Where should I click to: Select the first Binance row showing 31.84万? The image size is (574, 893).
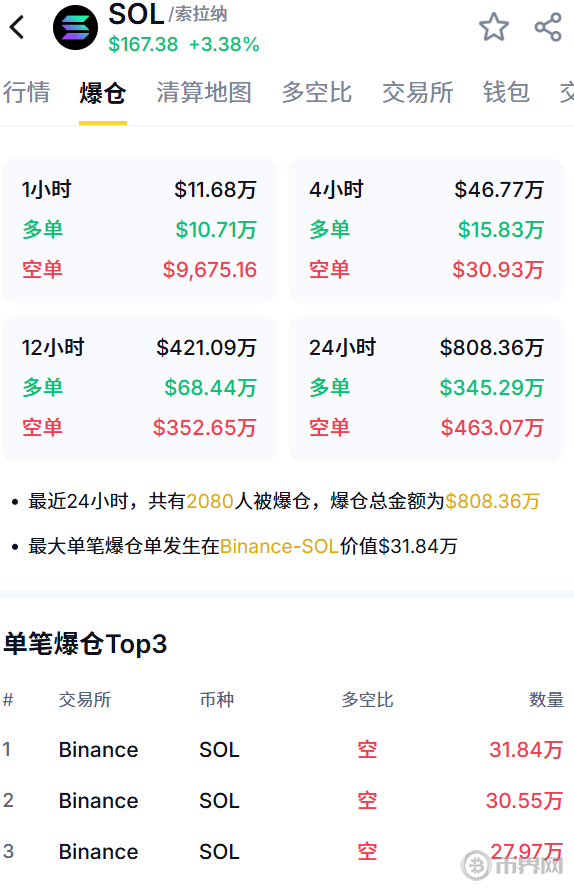[x=283, y=749]
